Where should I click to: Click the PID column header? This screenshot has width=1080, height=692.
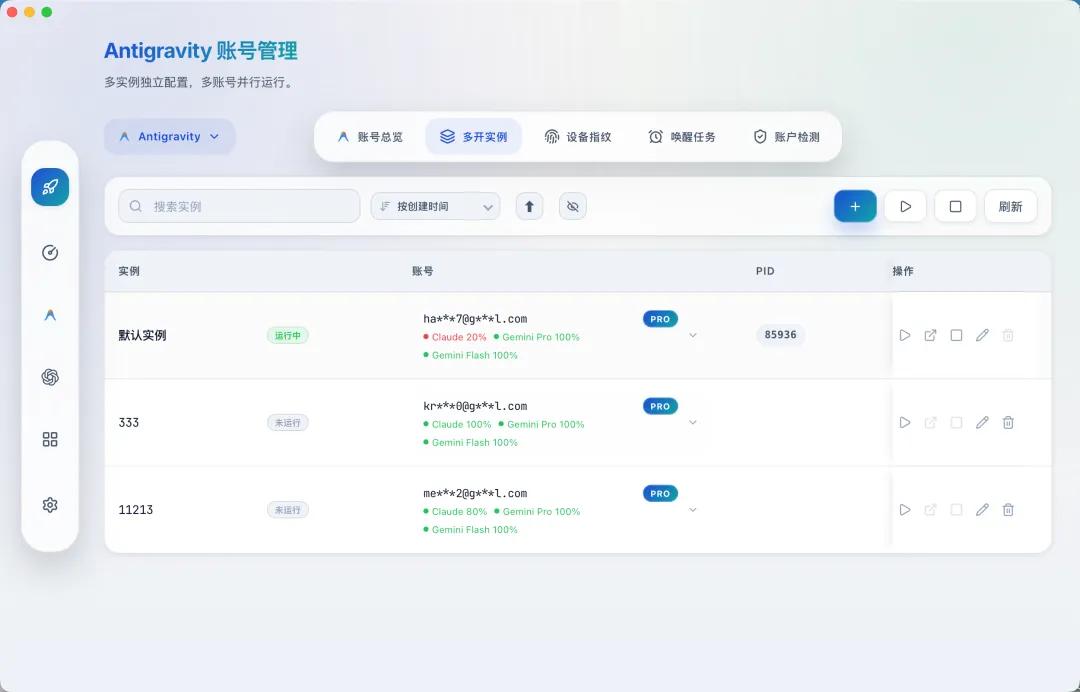pyautogui.click(x=765, y=271)
